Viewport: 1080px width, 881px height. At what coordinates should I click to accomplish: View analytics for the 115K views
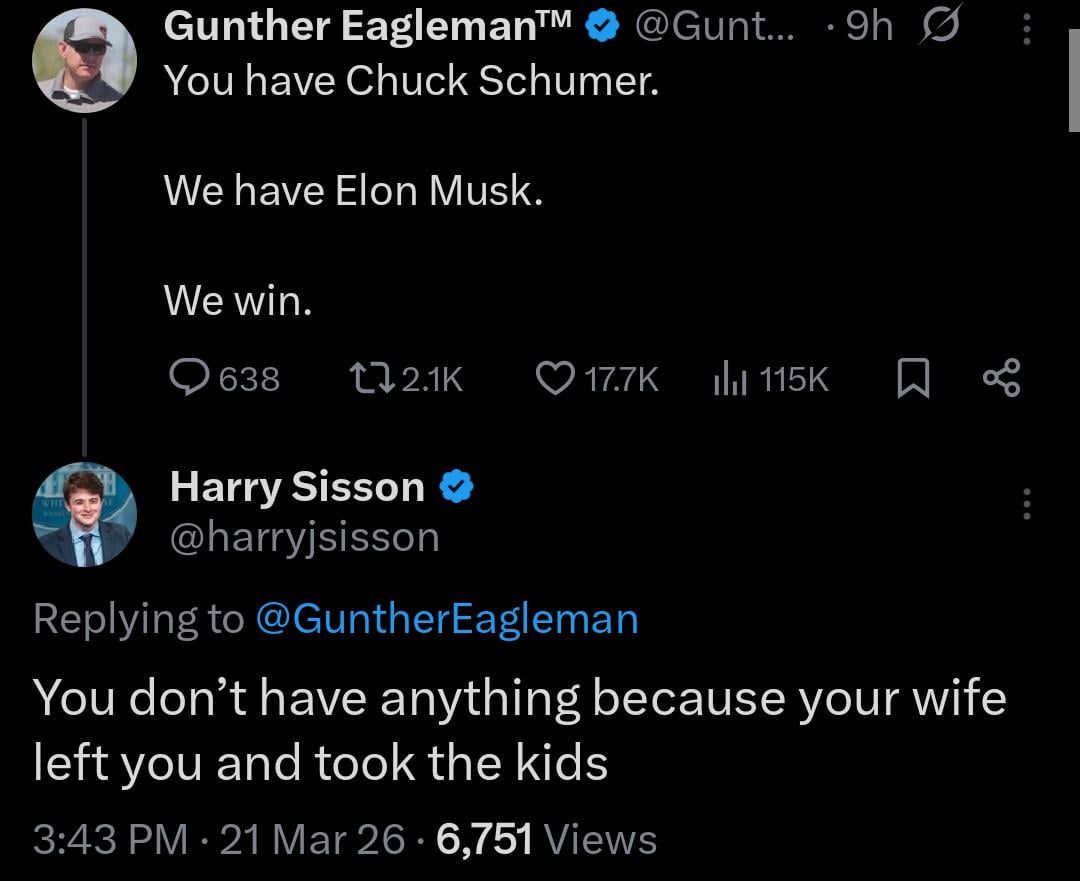pyautogui.click(x=730, y=378)
